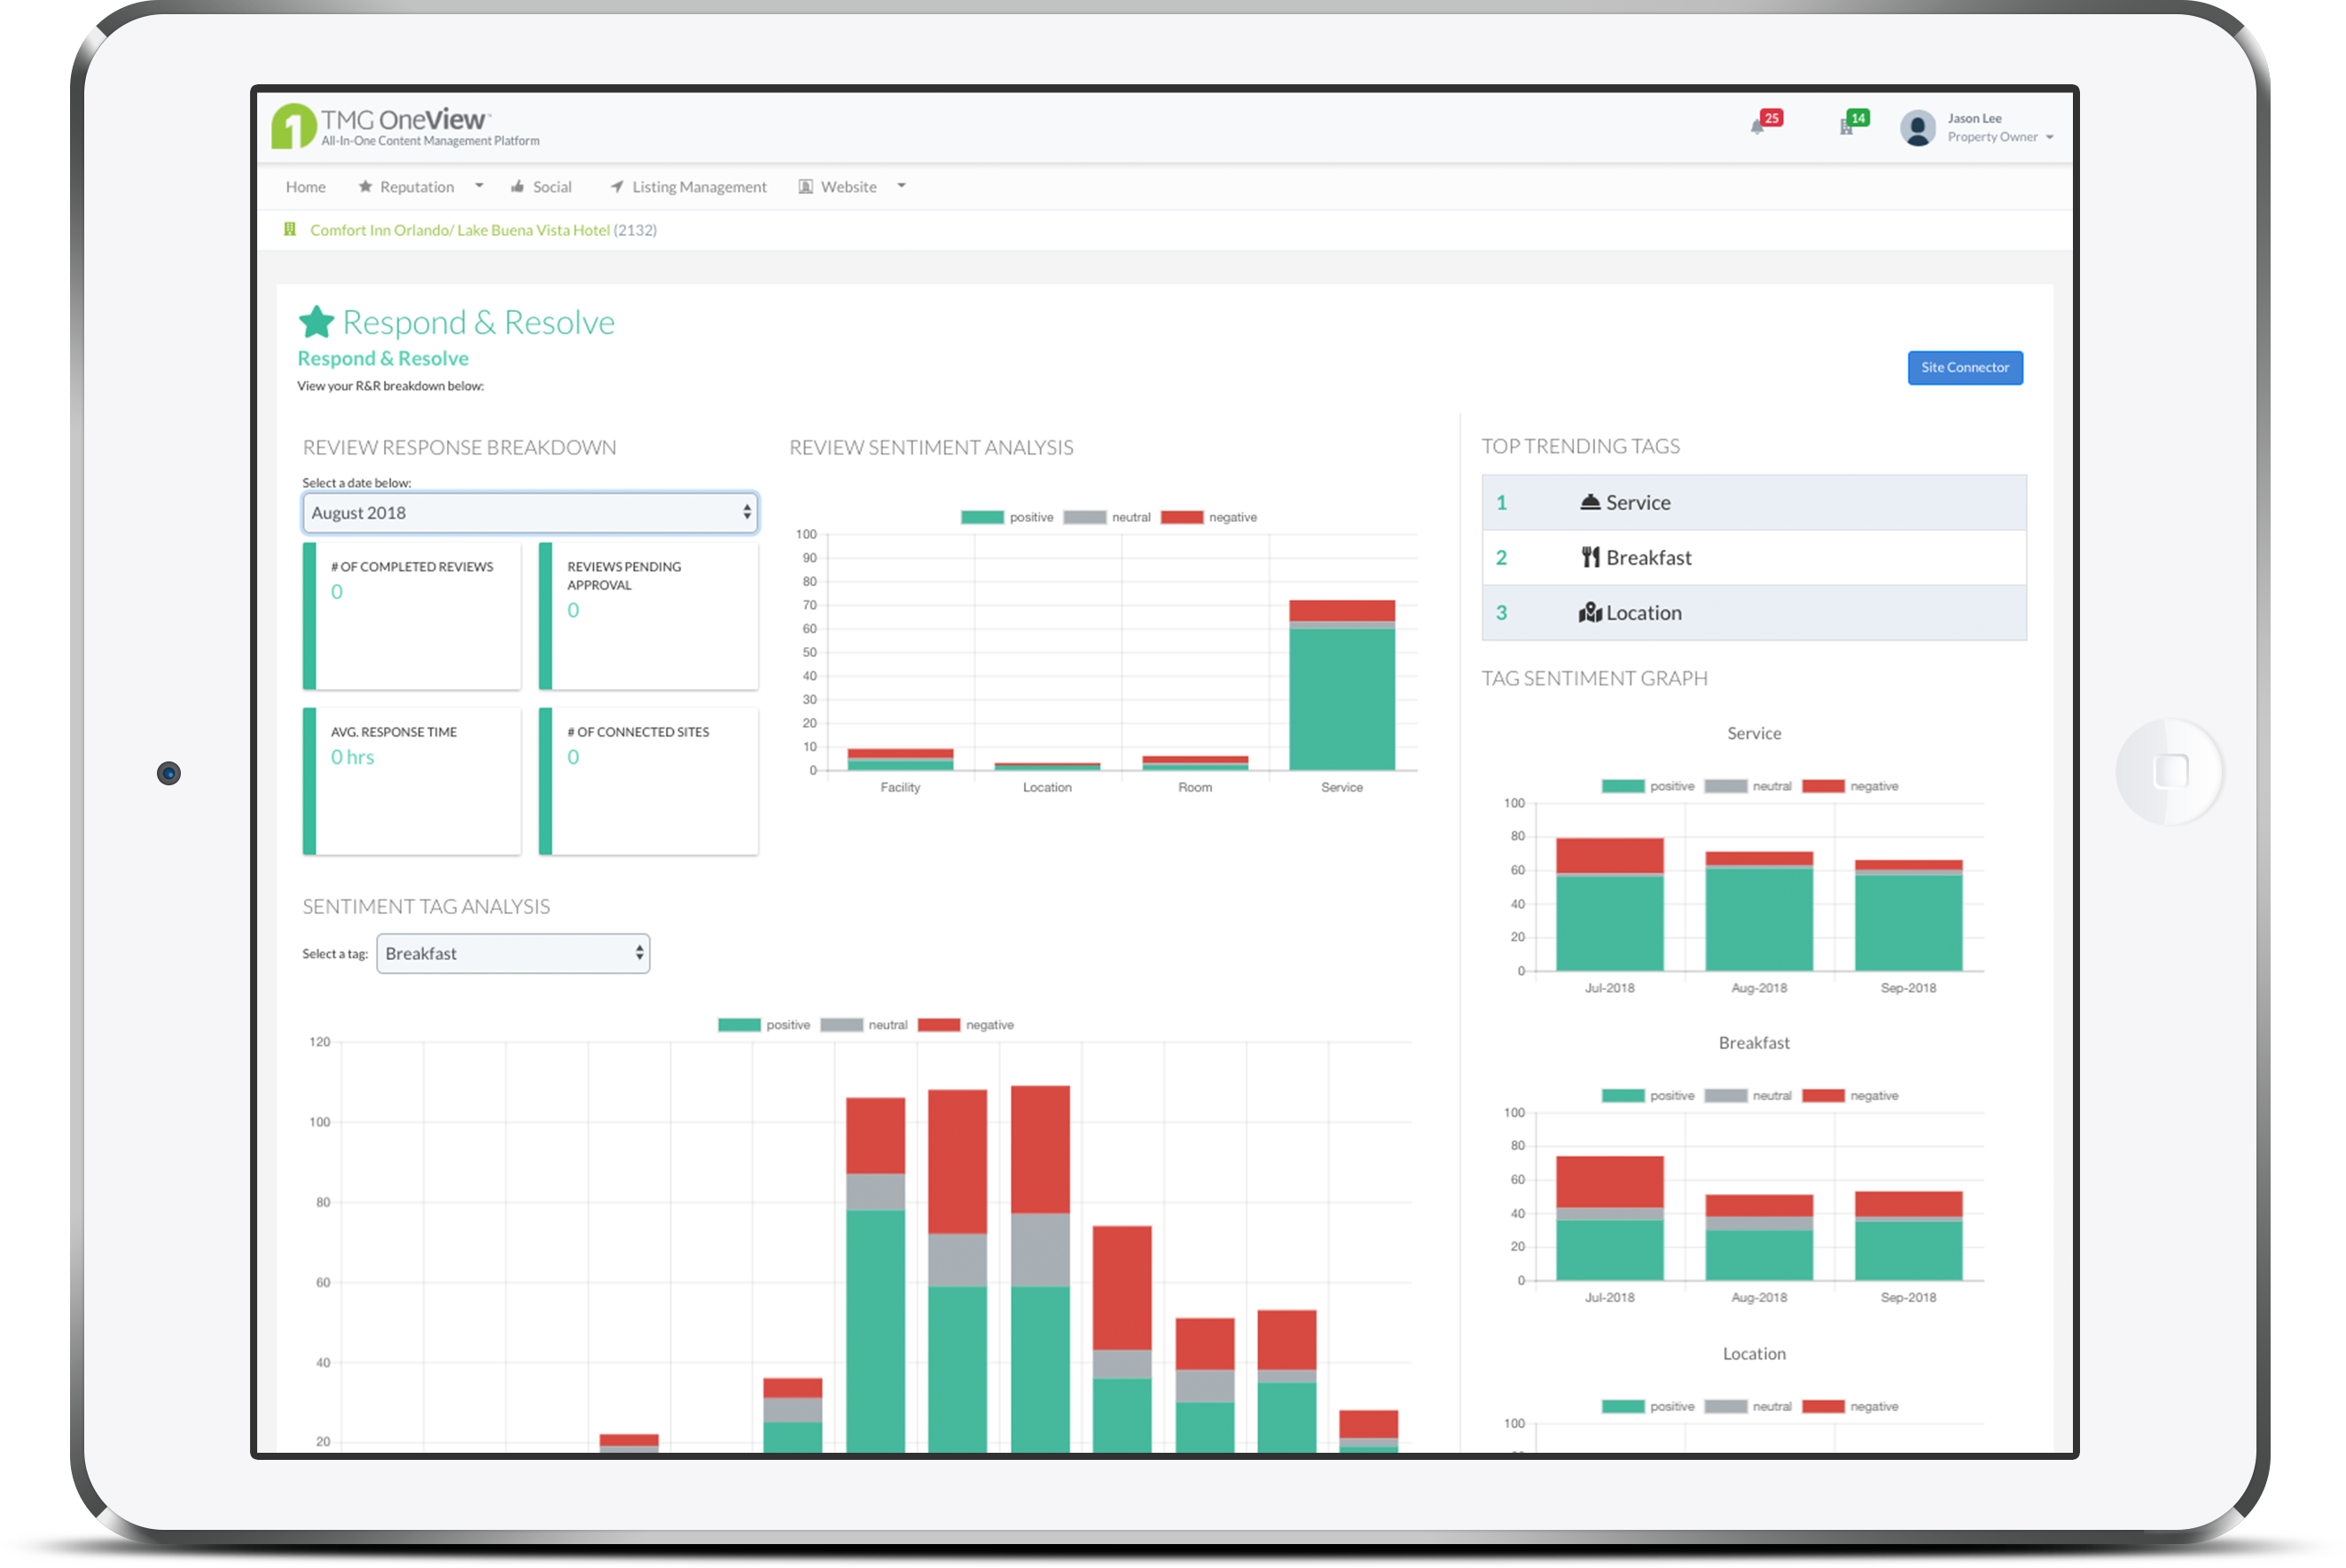Toggle positive legend in Sentiment Tag Analysis chart
The image size is (2346, 1568).
764,1025
